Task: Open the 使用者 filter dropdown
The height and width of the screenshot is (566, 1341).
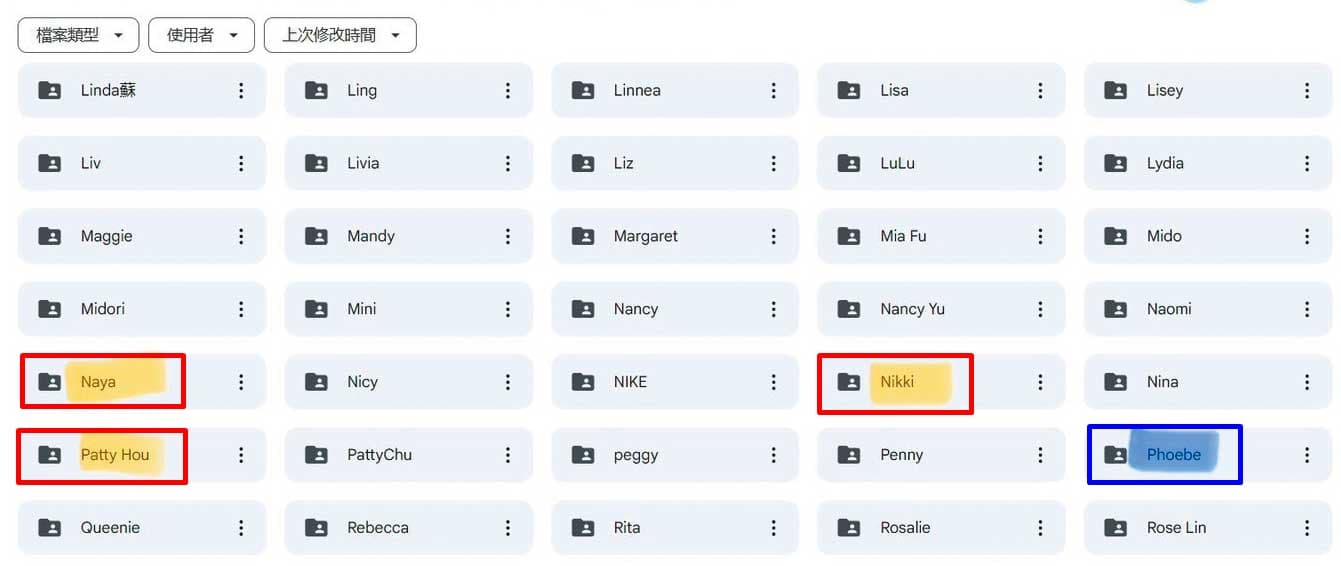Action: click(x=201, y=35)
